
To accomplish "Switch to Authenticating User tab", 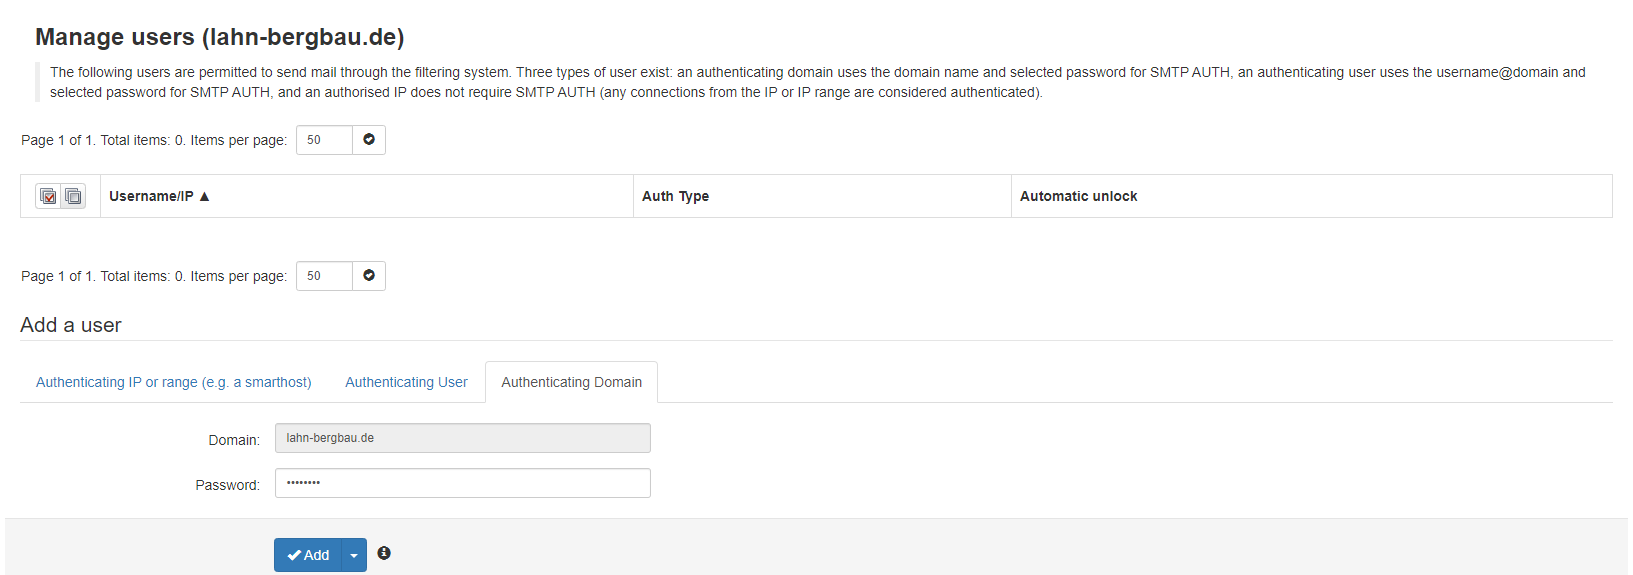I will click(x=406, y=382).
